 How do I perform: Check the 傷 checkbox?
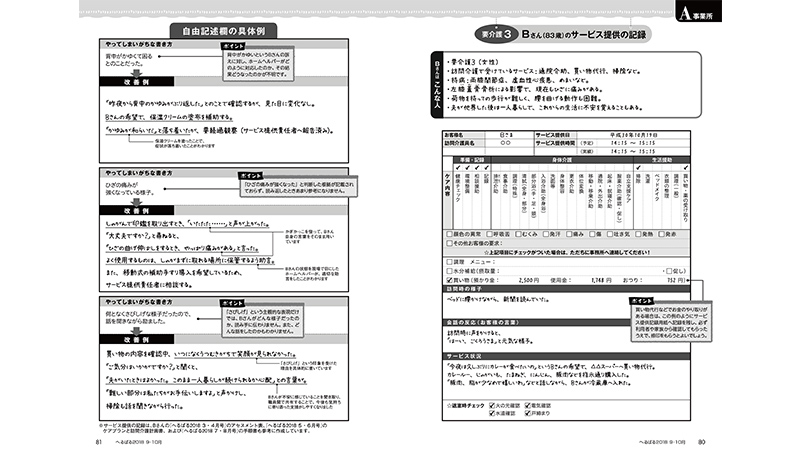pyautogui.click(x=592, y=234)
